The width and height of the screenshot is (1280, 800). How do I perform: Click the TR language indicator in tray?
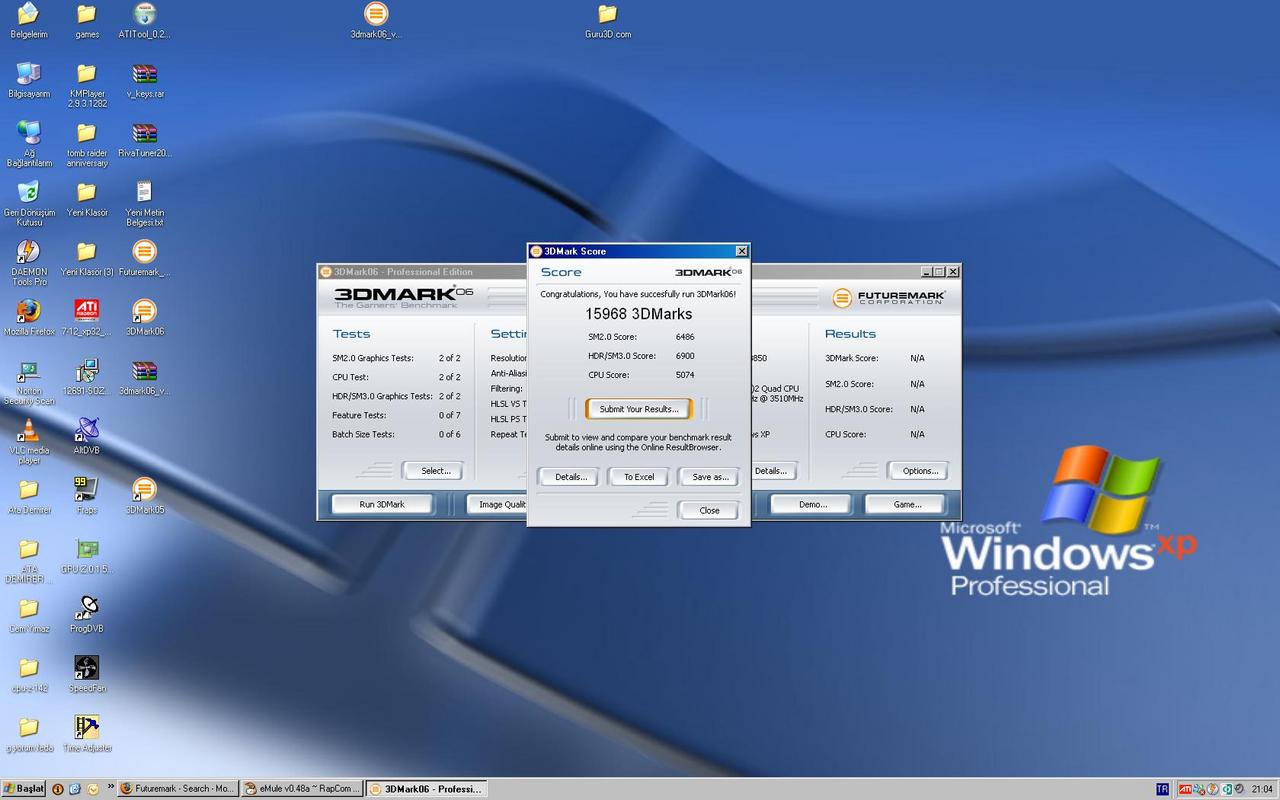pyautogui.click(x=1162, y=789)
